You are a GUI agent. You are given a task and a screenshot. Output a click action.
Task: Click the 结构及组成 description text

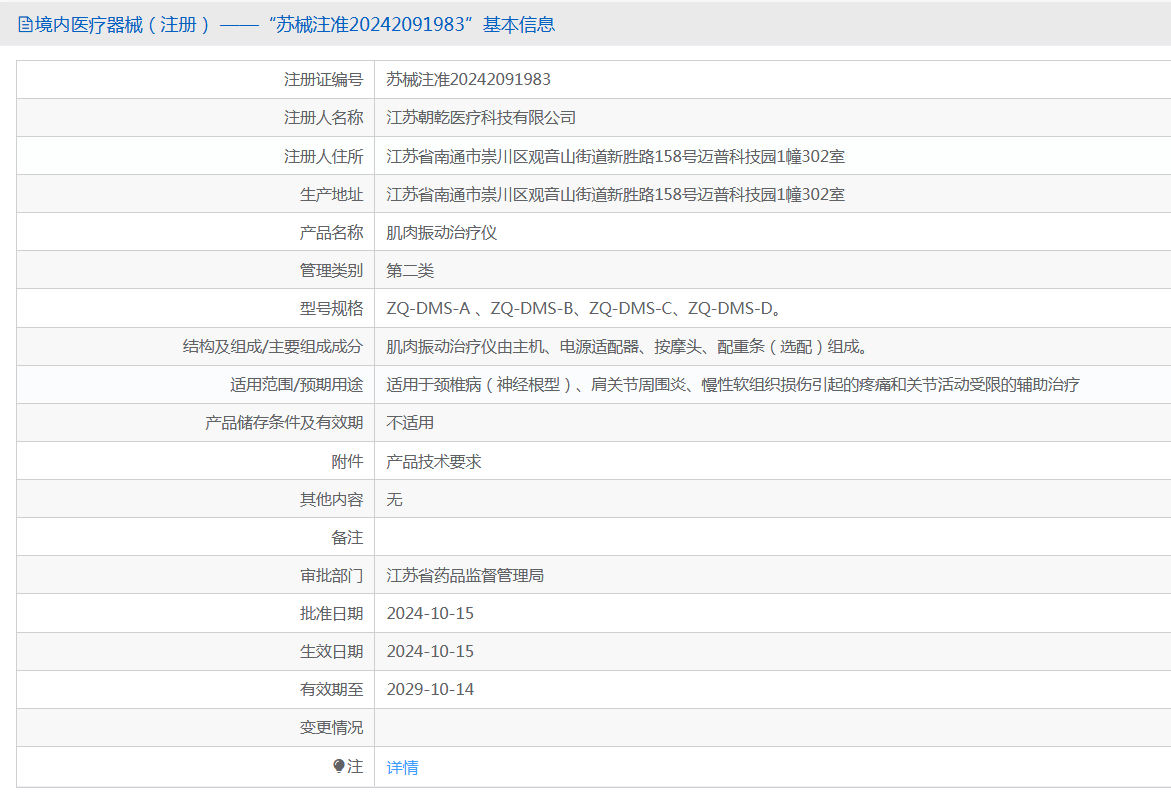point(627,347)
